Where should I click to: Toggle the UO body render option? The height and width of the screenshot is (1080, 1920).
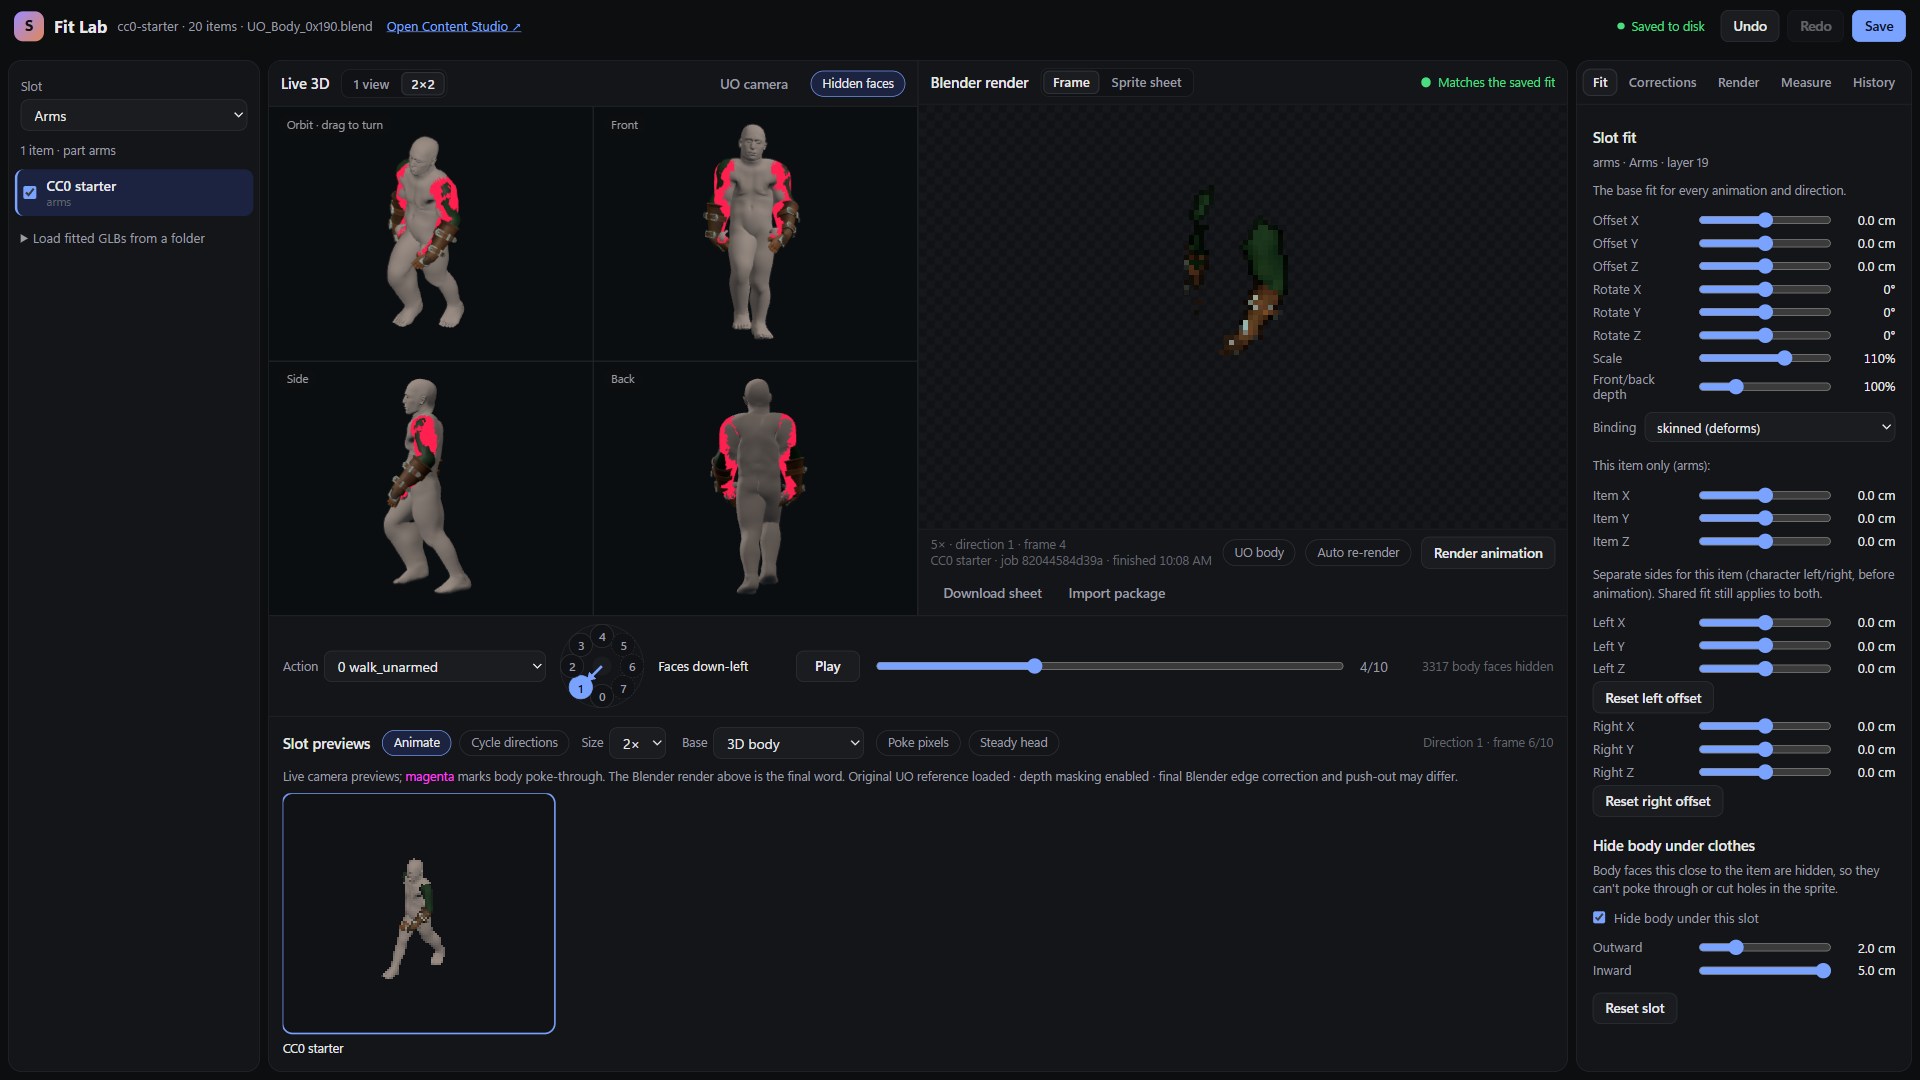[x=1259, y=553]
